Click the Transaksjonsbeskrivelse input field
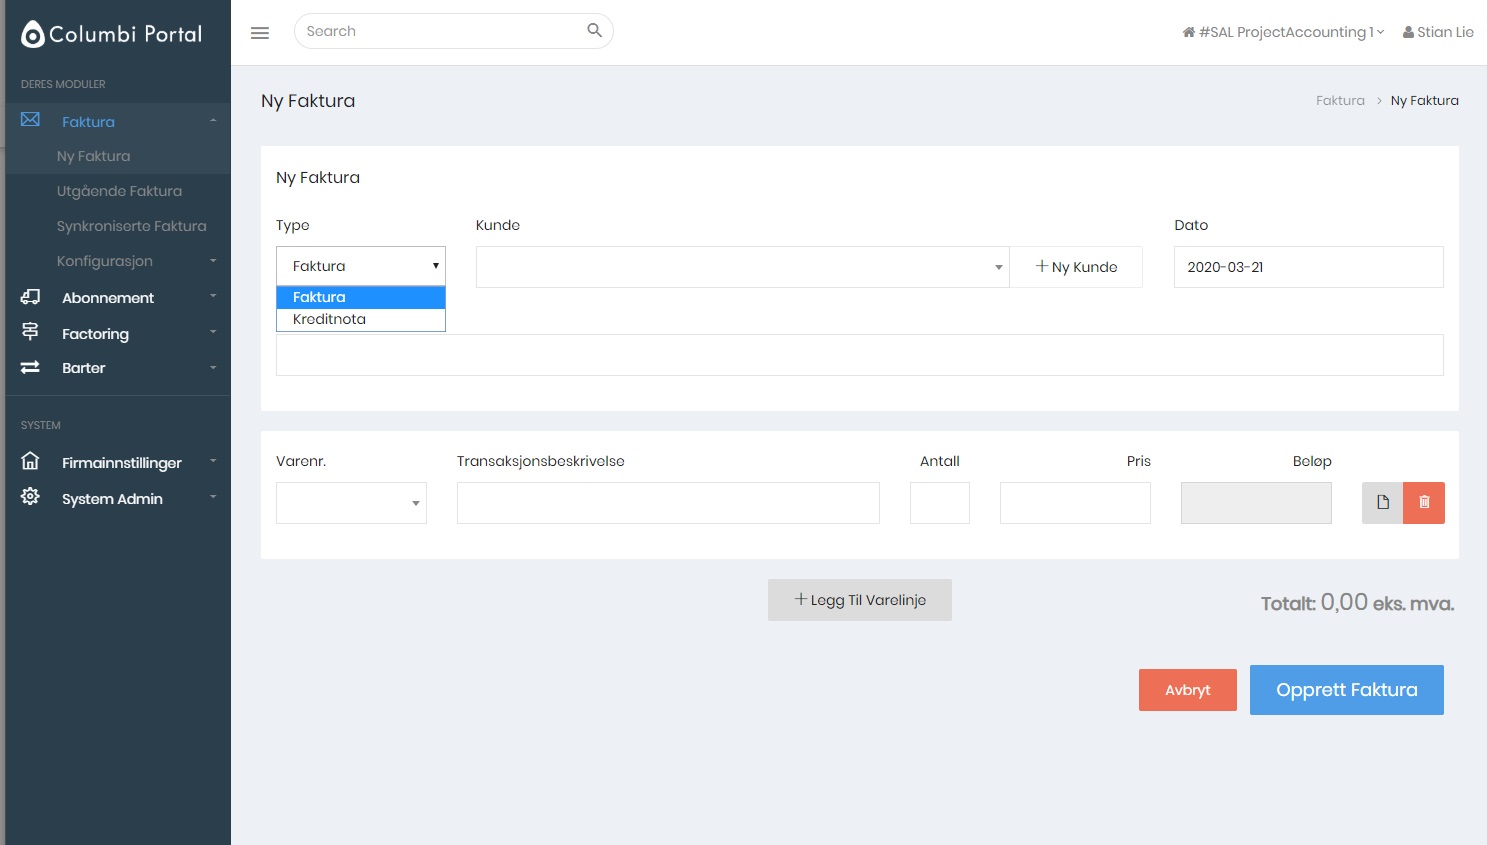The height and width of the screenshot is (845, 1487). pos(668,503)
